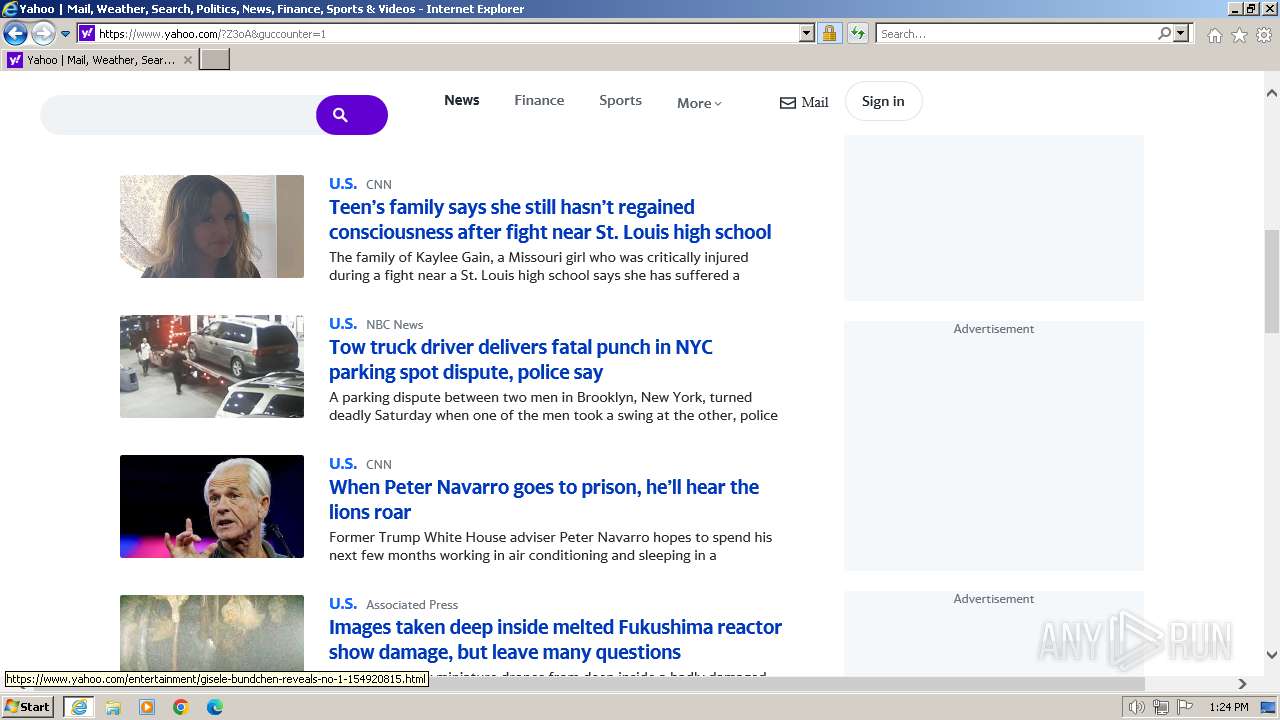The height and width of the screenshot is (720, 1280).
Task: Open the News navigation item
Action: click(x=462, y=100)
